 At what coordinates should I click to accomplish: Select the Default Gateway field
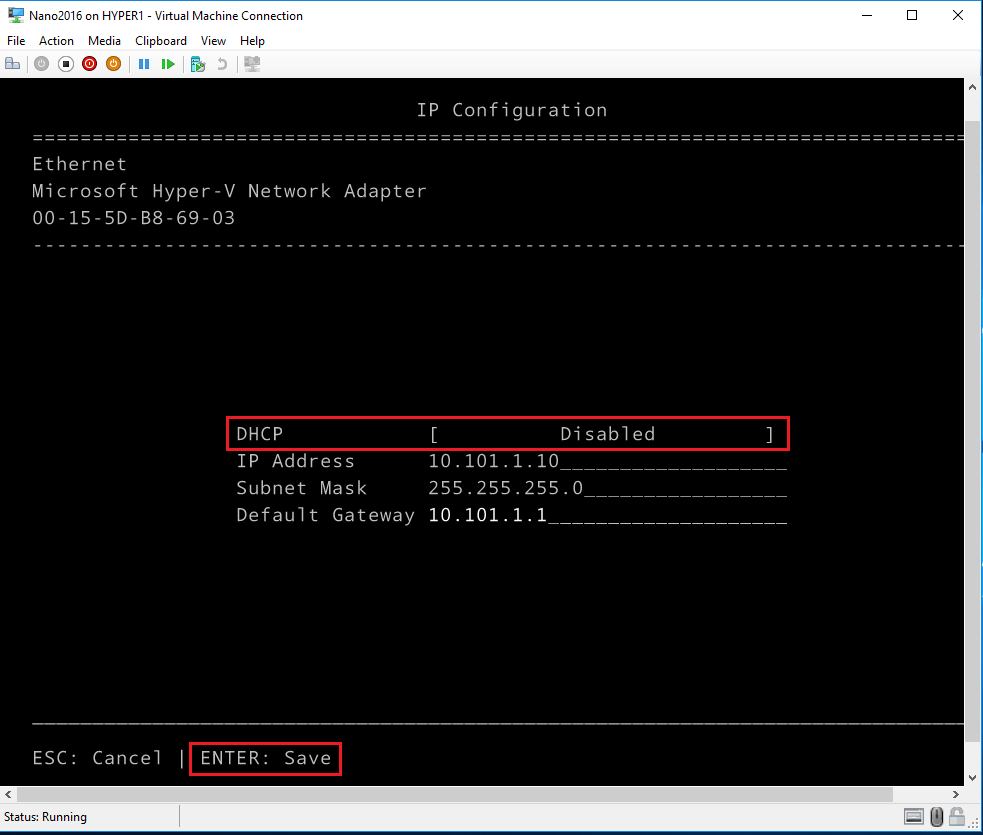pos(606,516)
